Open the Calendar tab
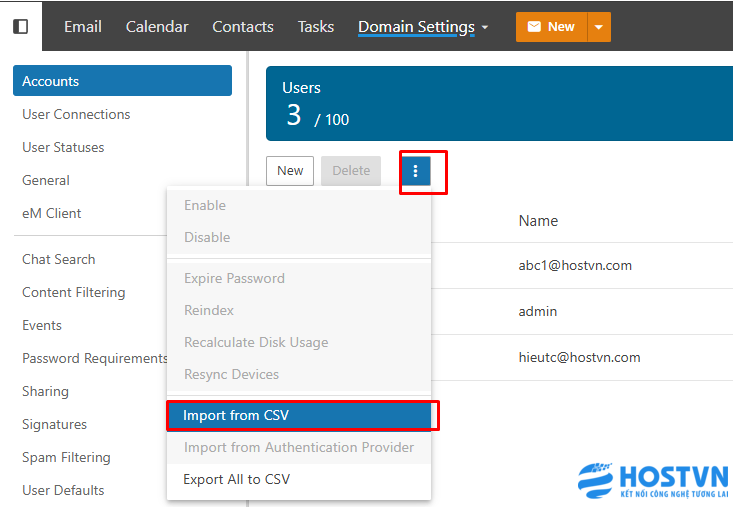The height and width of the screenshot is (507, 733). 157,27
